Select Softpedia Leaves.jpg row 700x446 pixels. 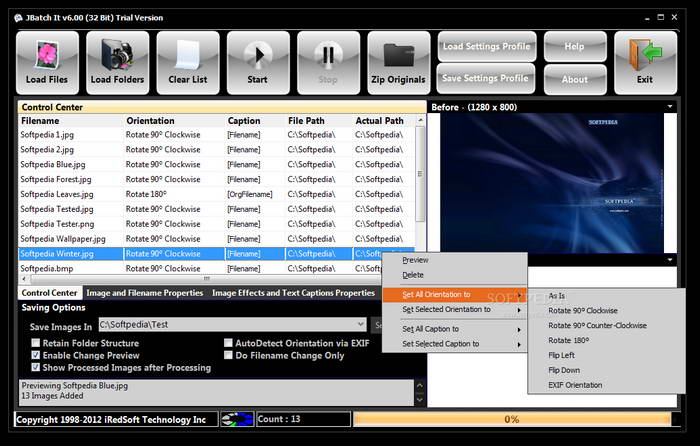217,194
